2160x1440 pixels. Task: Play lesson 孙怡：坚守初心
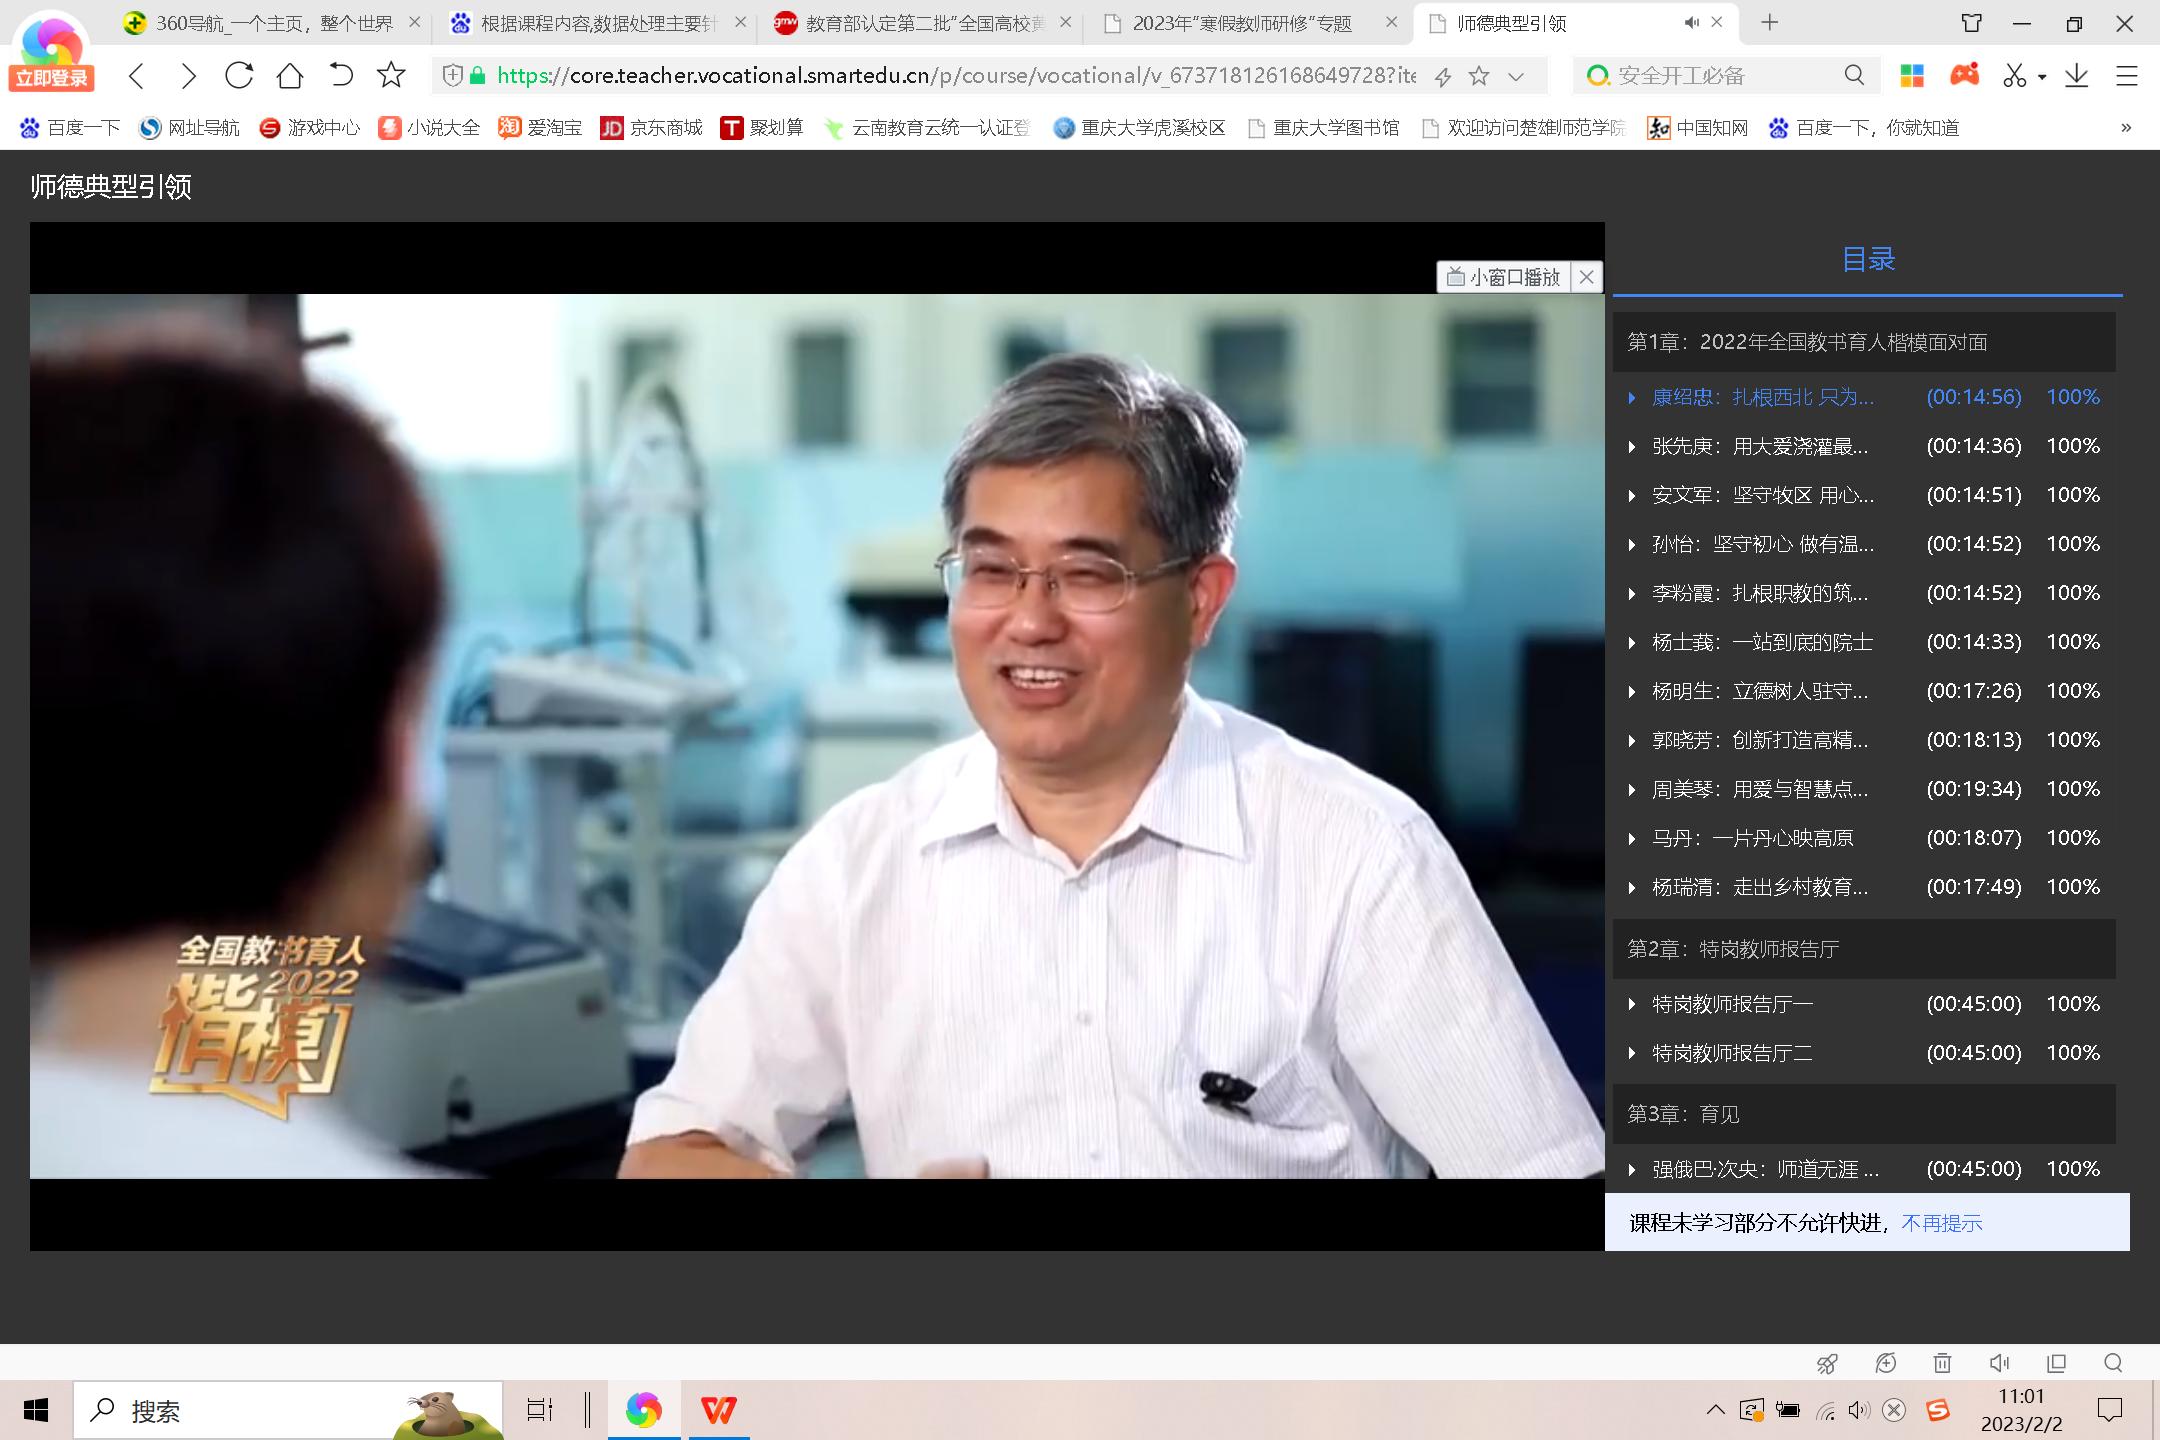coord(1864,544)
